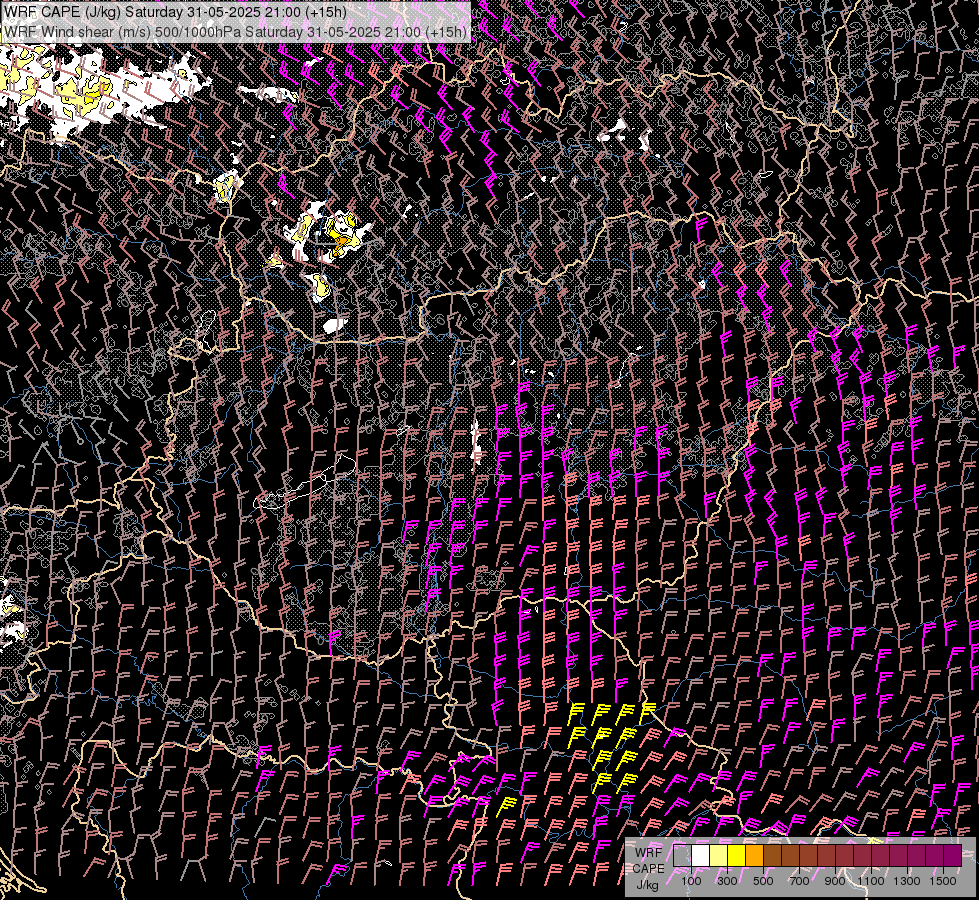Select the brown 500–600 legend swatch
Viewport: 979px width, 900px height.
(773, 855)
